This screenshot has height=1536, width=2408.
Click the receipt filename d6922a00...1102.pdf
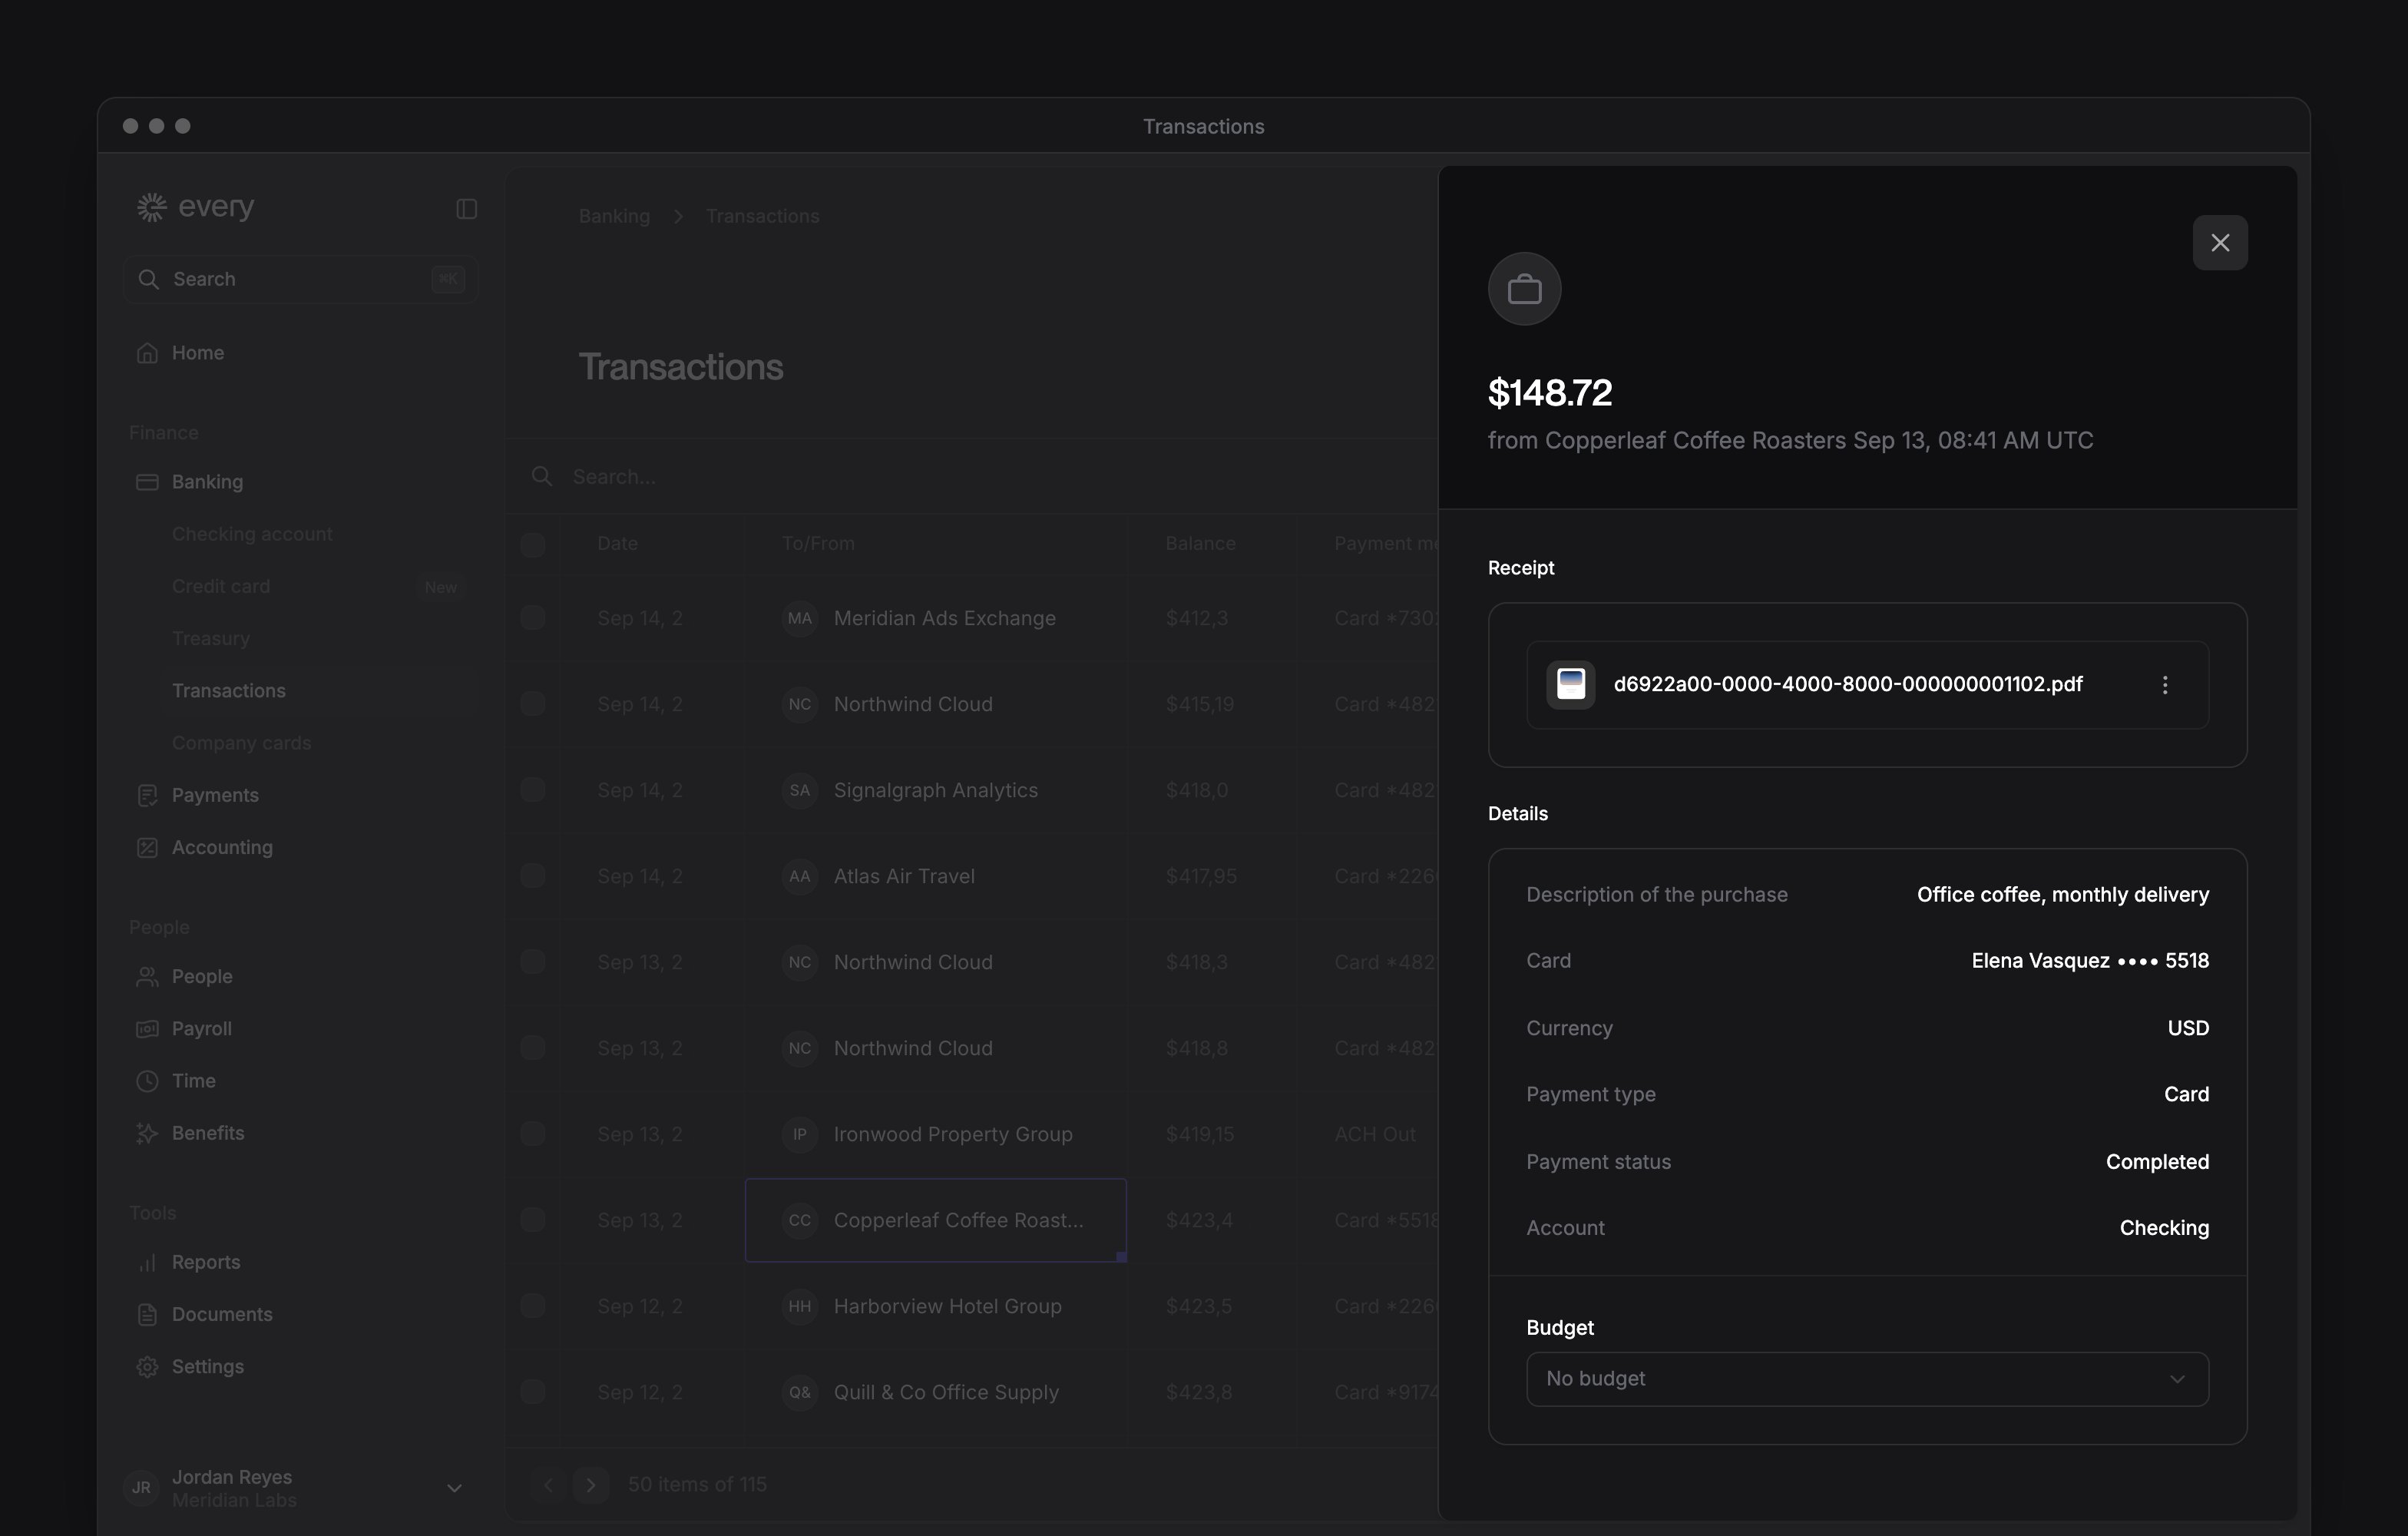pos(1847,685)
